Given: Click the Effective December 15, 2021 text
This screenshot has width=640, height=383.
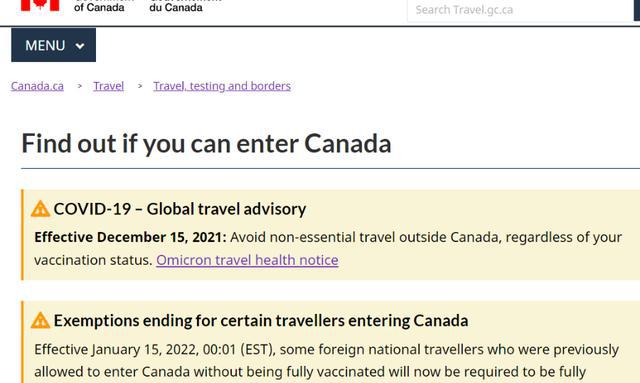Looking at the screenshot, I should pos(130,237).
